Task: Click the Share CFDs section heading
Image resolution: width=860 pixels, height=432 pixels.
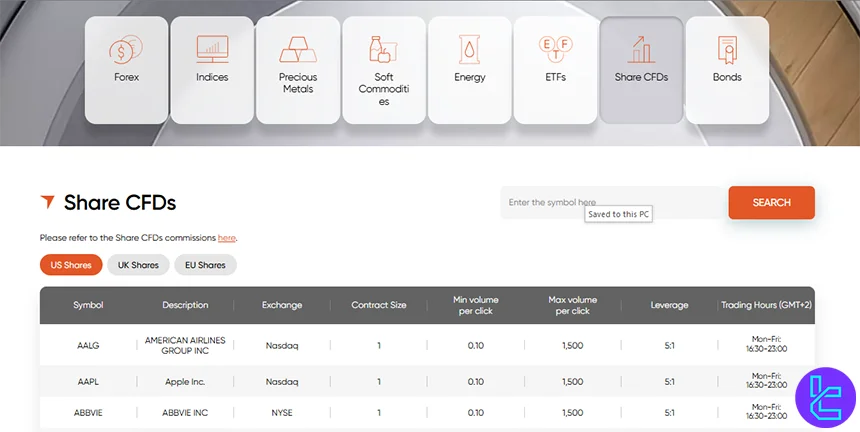Action: pos(120,203)
